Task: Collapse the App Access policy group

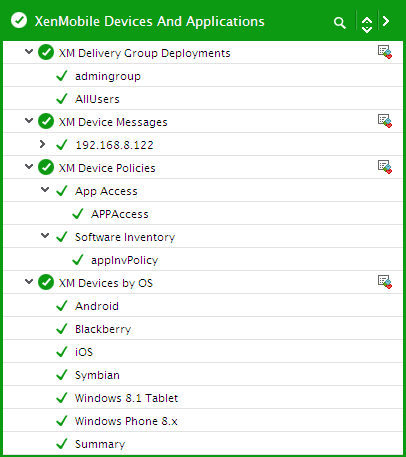Action: (x=45, y=190)
